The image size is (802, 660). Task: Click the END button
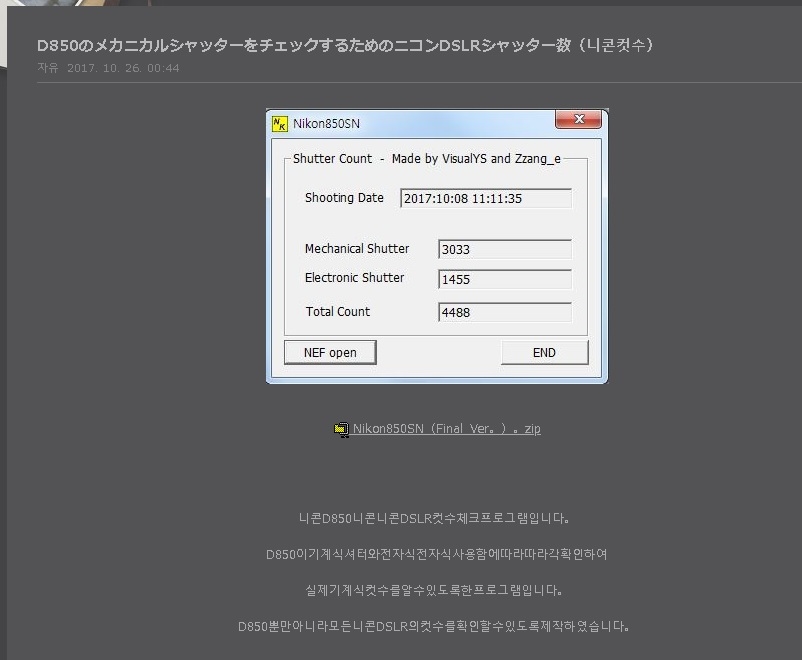tap(544, 353)
